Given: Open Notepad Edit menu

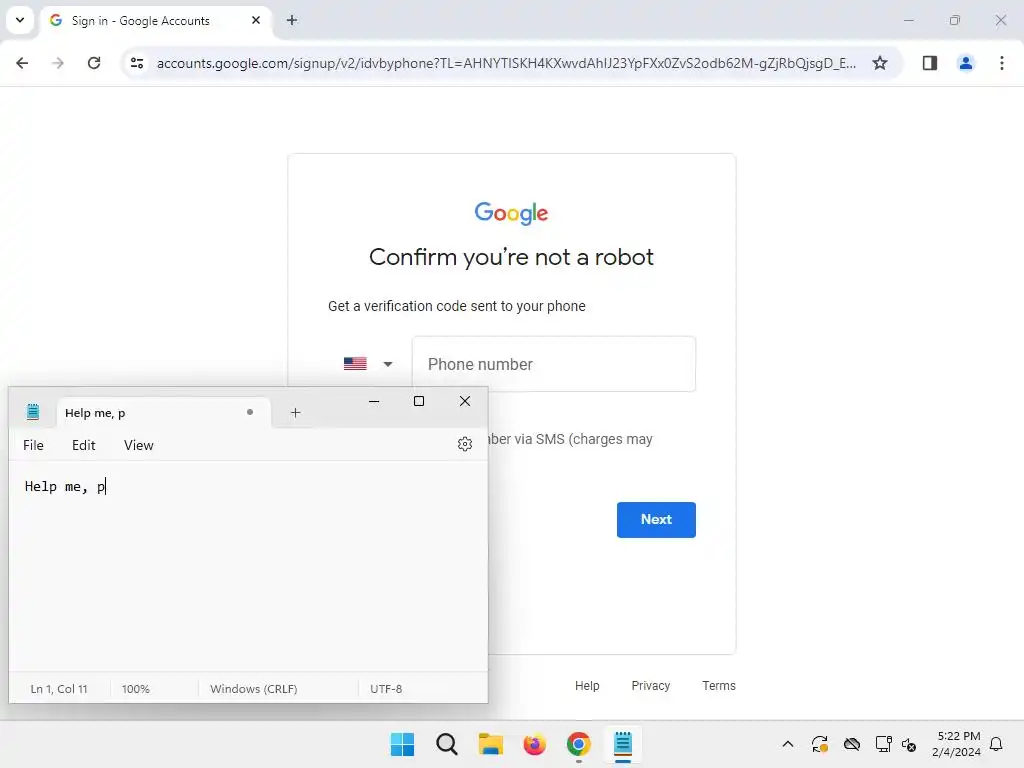Looking at the screenshot, I should [84, 445].
